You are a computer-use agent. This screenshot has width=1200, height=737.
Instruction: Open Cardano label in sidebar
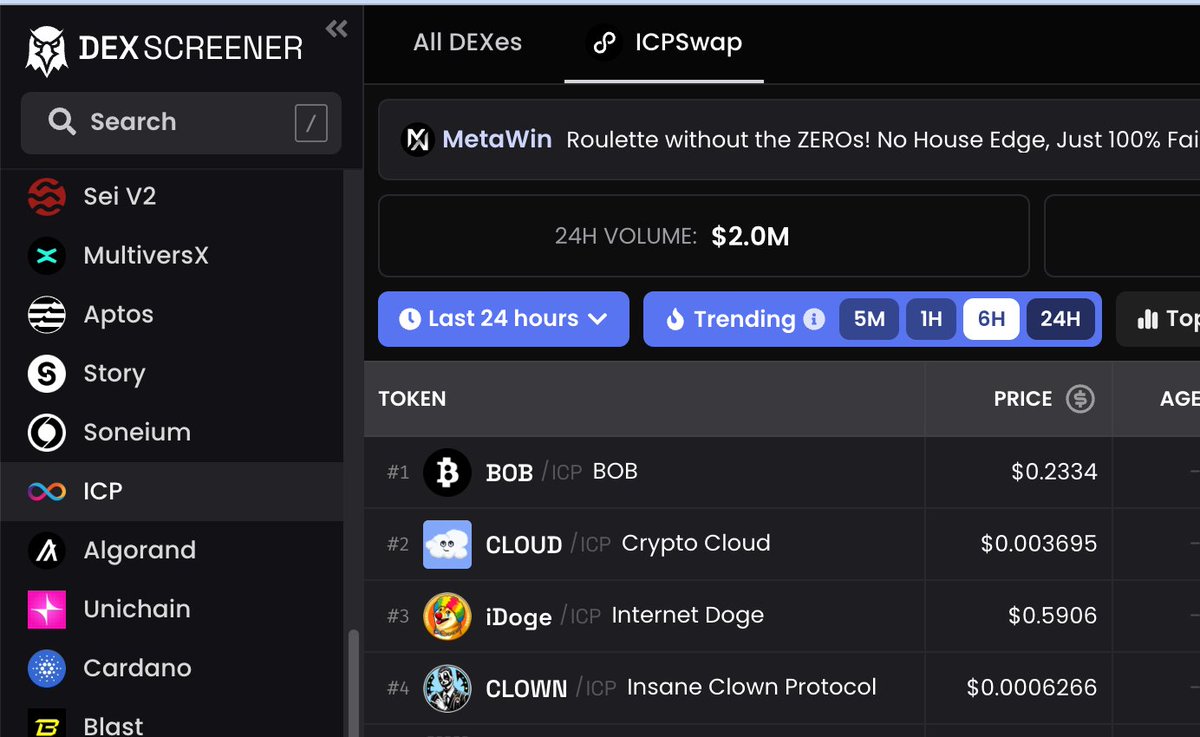point(137,669)
